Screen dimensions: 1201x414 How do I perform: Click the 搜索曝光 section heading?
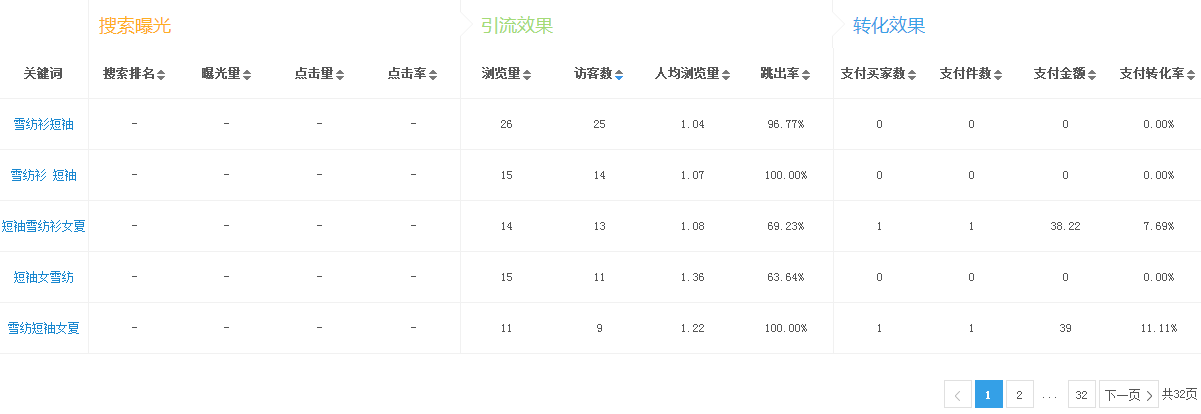tap(135, 26)
